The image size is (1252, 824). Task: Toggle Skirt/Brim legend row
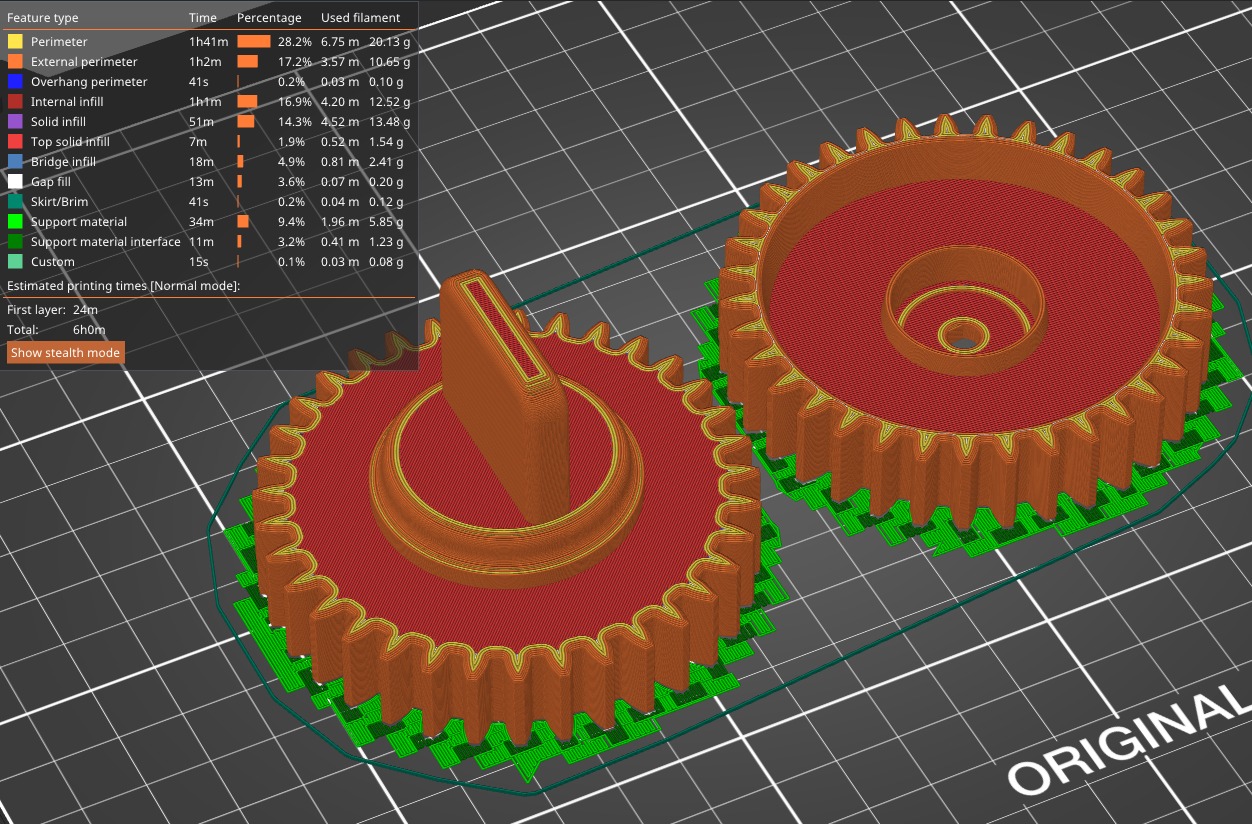tap(59, 202)
